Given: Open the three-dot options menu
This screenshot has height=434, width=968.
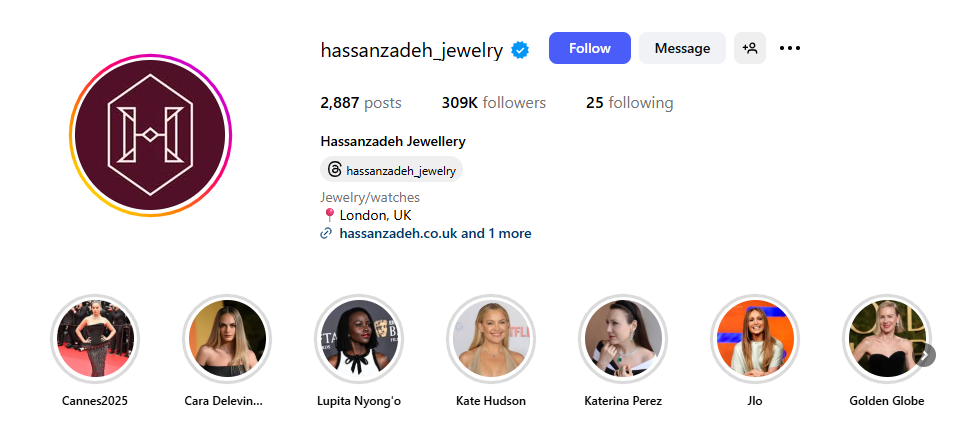Looking at the screenshot, I should pyautogui.click(x=790, y=48).
